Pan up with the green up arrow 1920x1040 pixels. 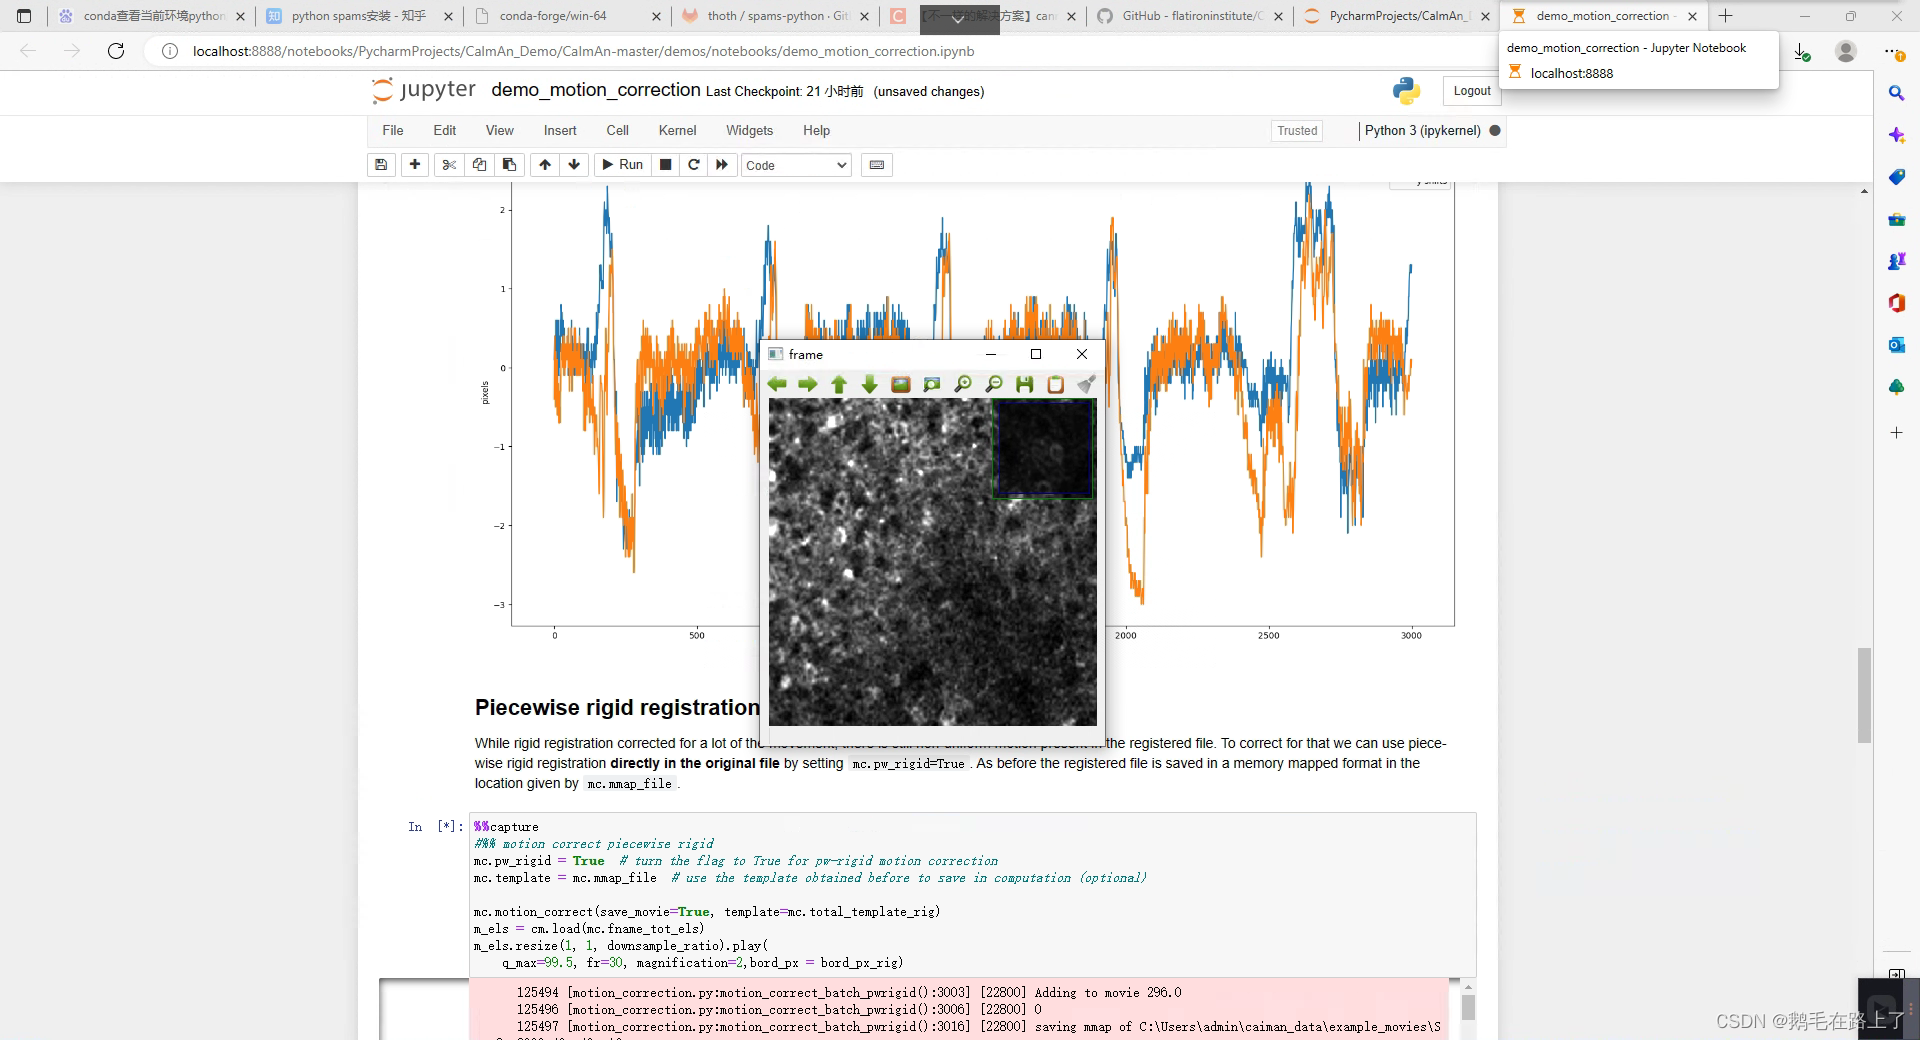[839, 384]
